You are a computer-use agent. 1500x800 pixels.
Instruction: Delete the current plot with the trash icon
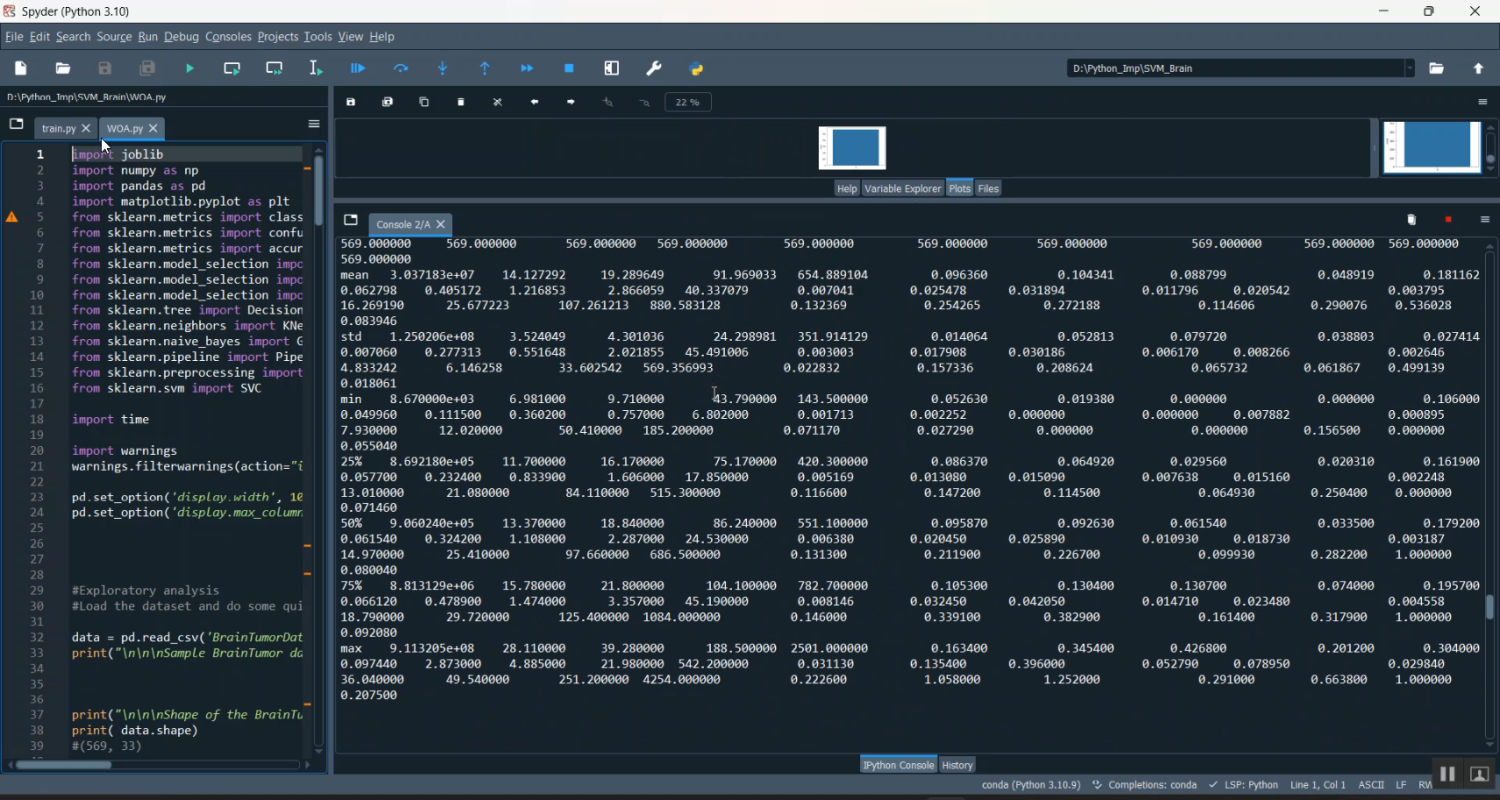pyautogui.click(x=461, y=102)
